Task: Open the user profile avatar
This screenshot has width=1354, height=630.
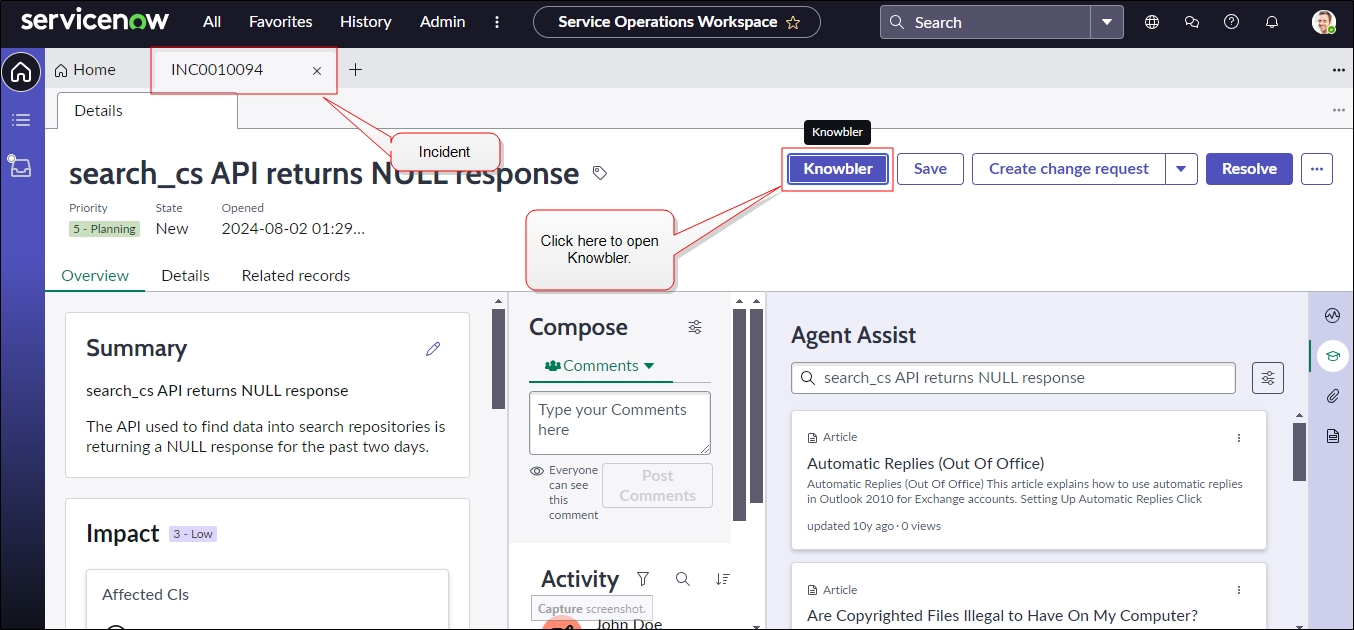Action: 1323,22
